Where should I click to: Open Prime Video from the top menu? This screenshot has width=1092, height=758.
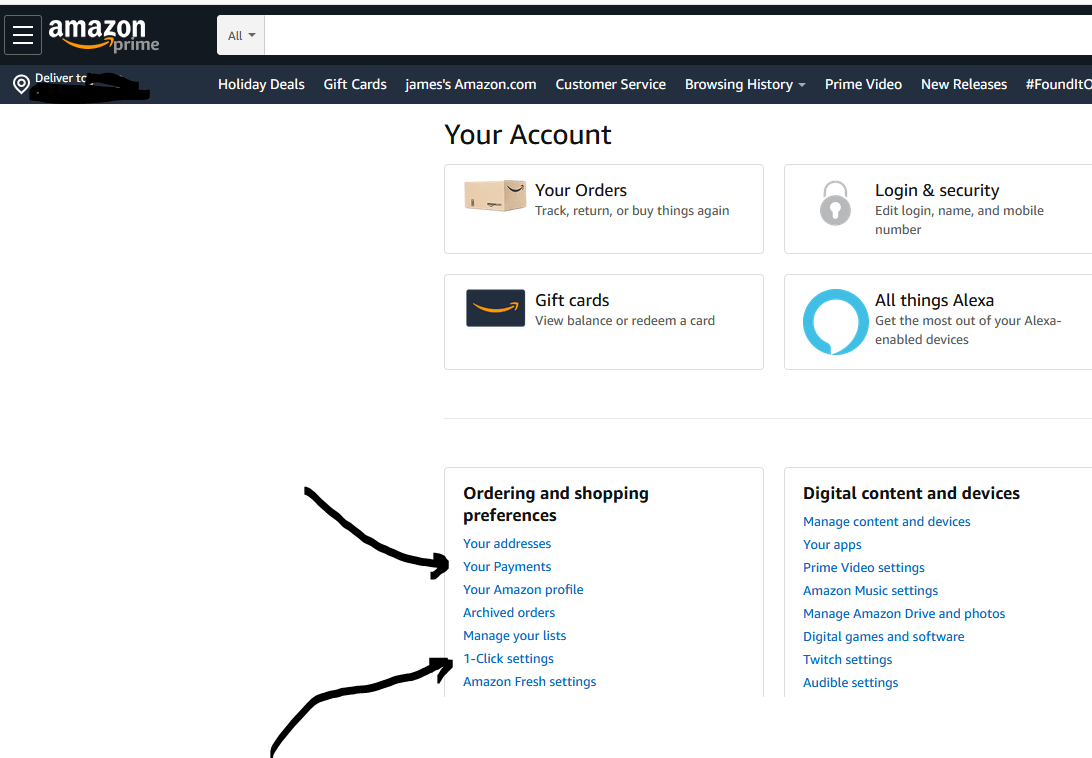pyautogui.click(x=862, y=84)
